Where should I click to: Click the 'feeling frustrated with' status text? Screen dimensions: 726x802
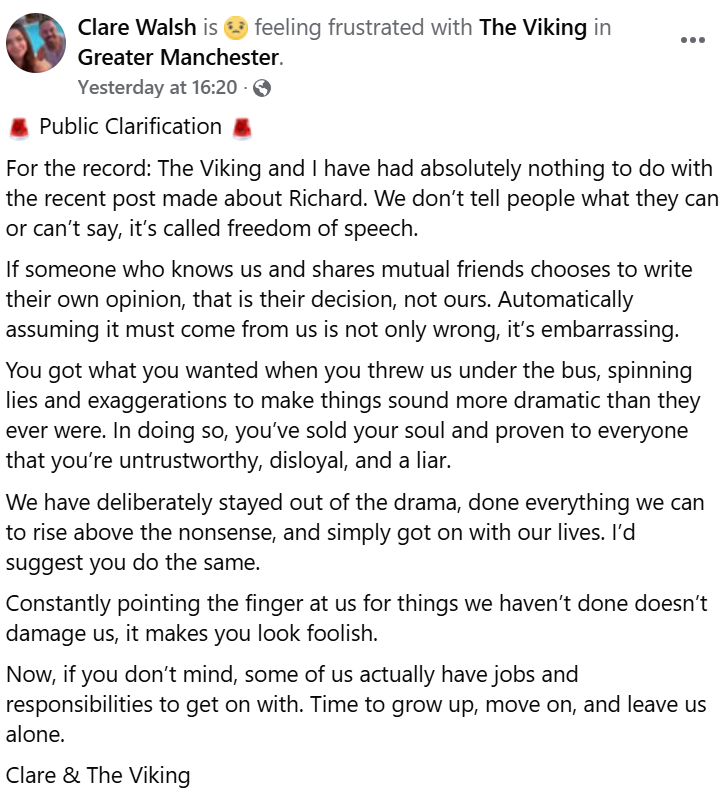pyautogui.click(x=363, y=27)
